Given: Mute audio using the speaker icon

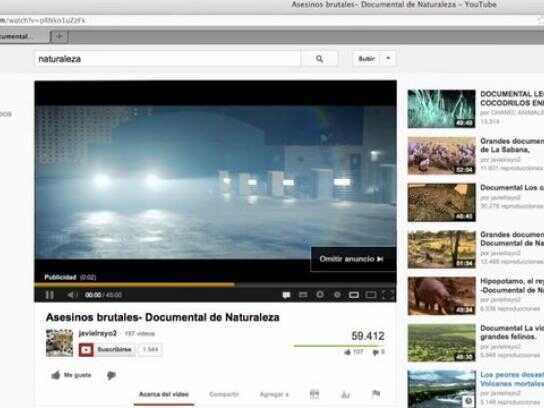Looking at the screenshot, I should [x=71, y=295].
